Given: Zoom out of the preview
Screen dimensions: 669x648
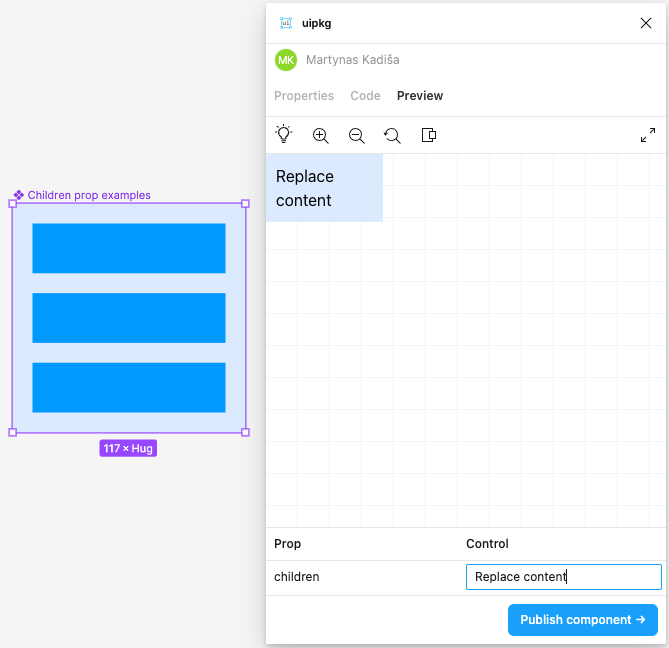Looking at the screenshot, I should tap(356, 135).
